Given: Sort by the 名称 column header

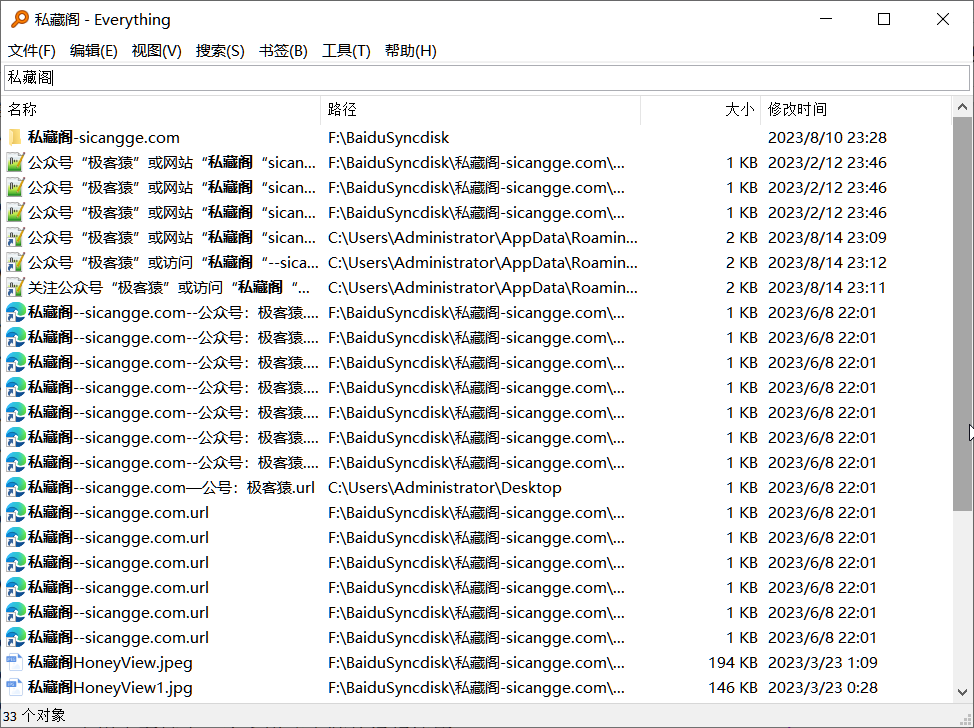Looking at the screenshot, I should [162, 109].
